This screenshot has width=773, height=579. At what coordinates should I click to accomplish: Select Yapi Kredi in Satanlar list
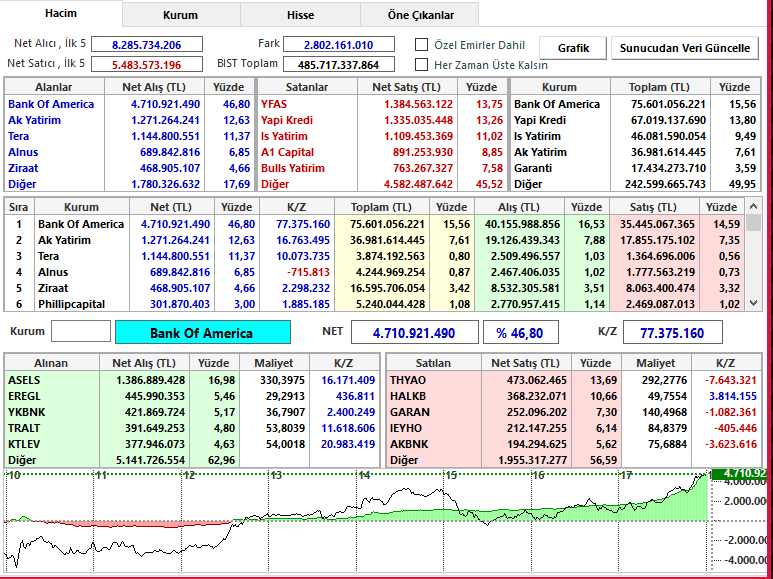click(286, 120)
